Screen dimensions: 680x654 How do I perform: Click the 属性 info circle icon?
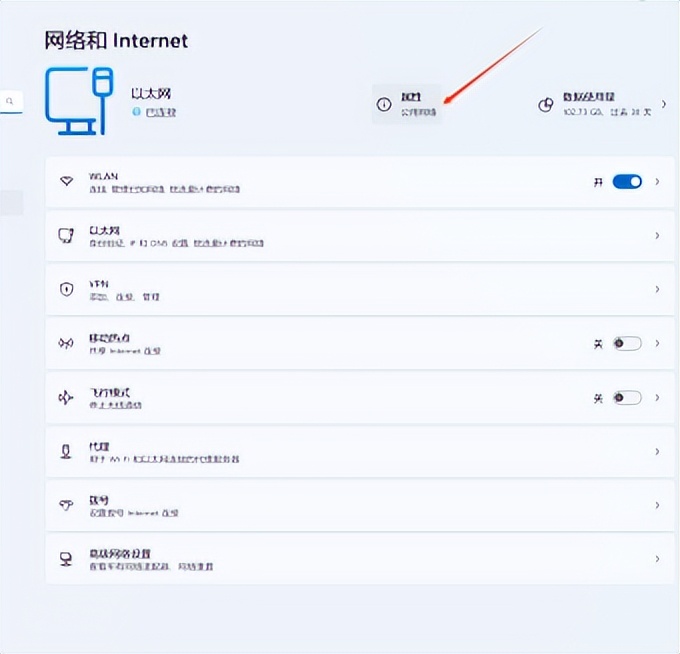[x=383, y=104]
